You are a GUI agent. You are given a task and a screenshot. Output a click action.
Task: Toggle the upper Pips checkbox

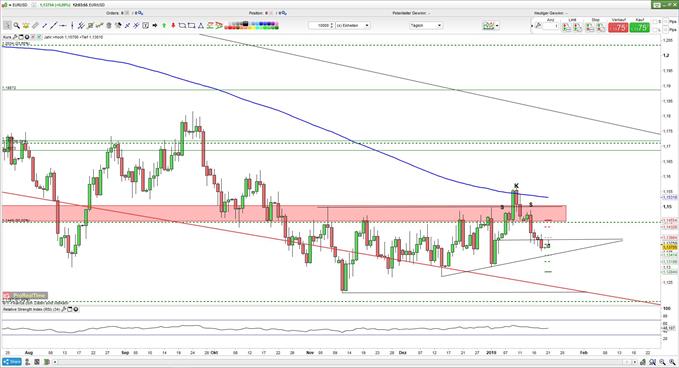click(666, 21)
